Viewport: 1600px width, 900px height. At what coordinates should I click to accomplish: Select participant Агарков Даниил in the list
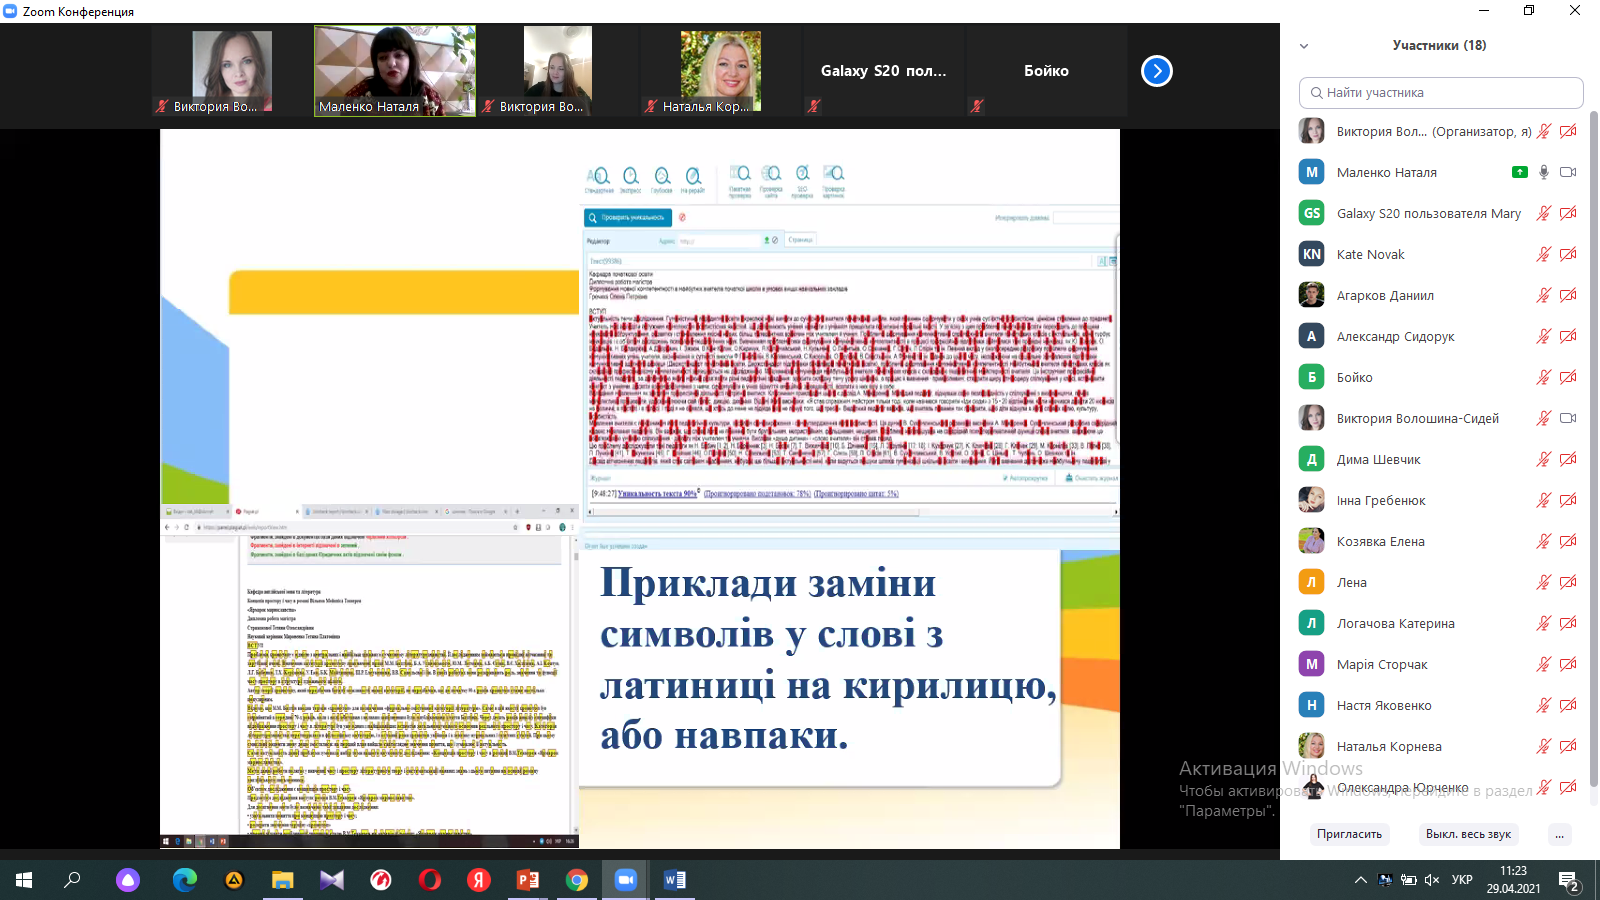[1385, 295]
